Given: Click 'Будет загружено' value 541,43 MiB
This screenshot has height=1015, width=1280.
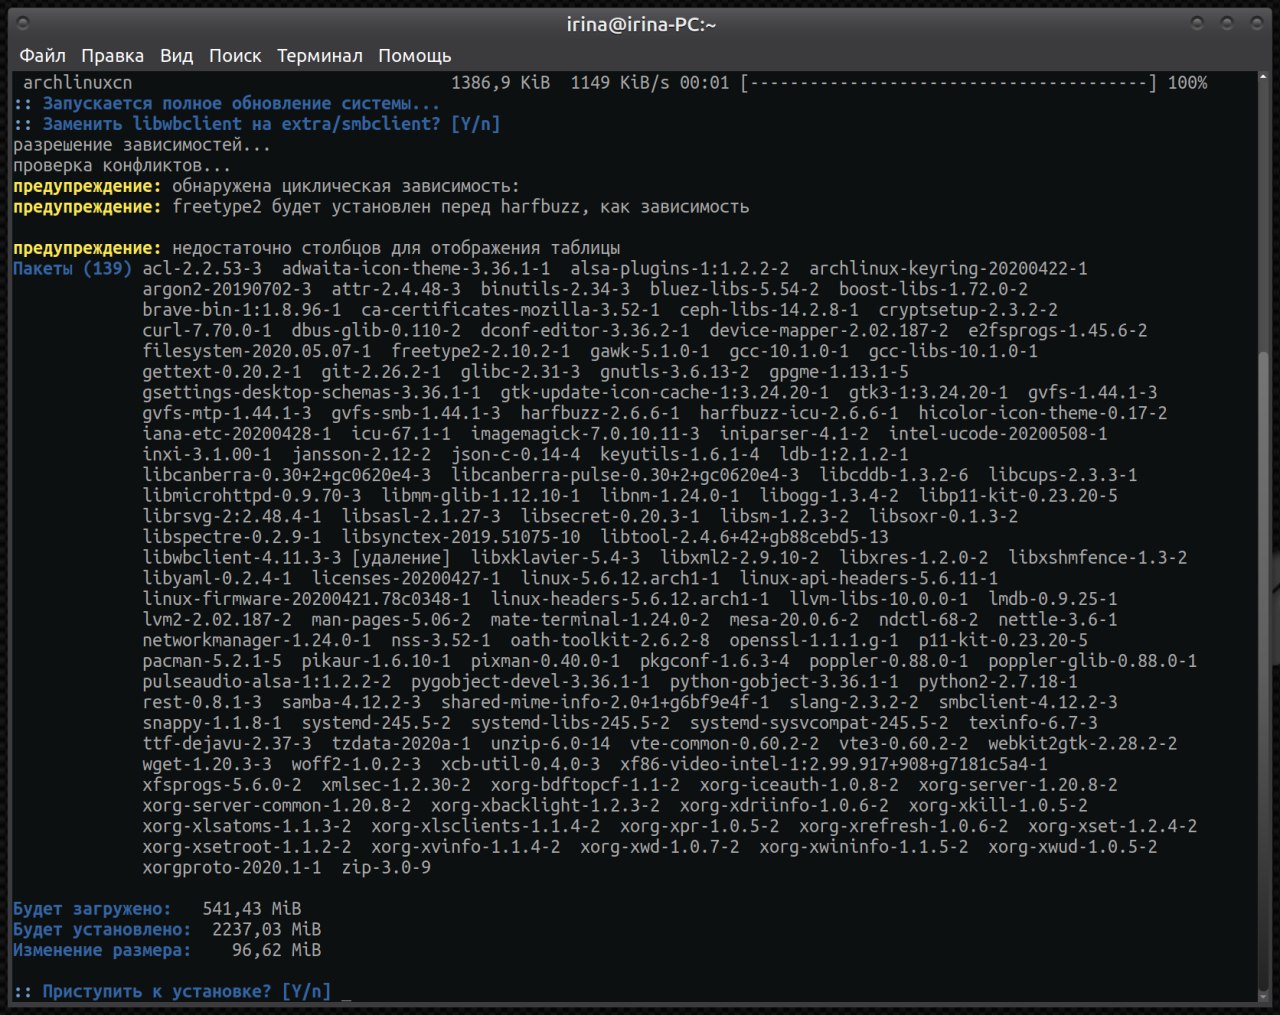Looking at the screenshot, I should [x=252, y=909].
